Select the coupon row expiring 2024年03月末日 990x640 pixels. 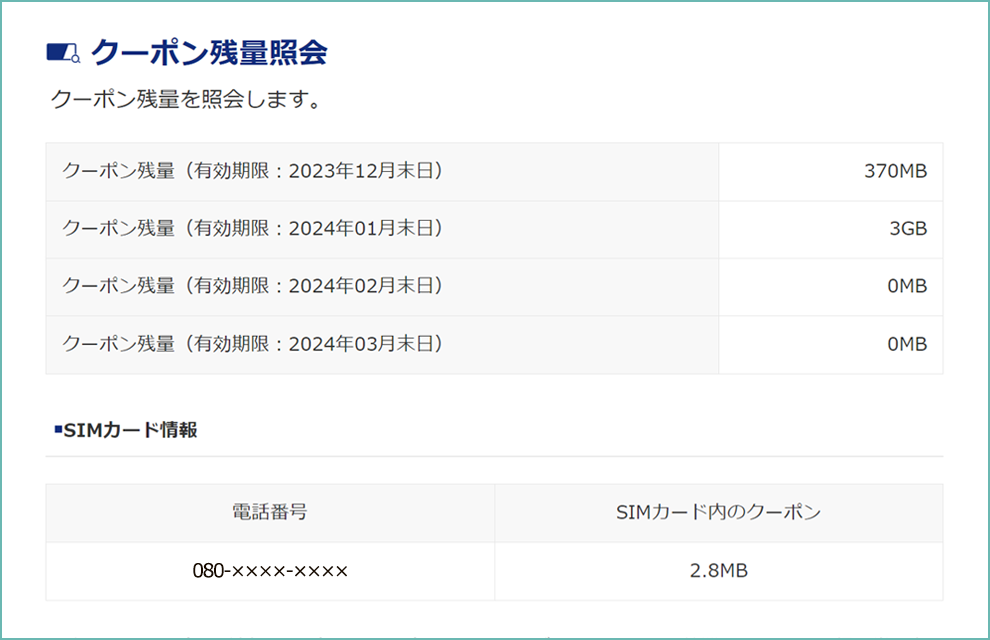(x=494, y=345)
